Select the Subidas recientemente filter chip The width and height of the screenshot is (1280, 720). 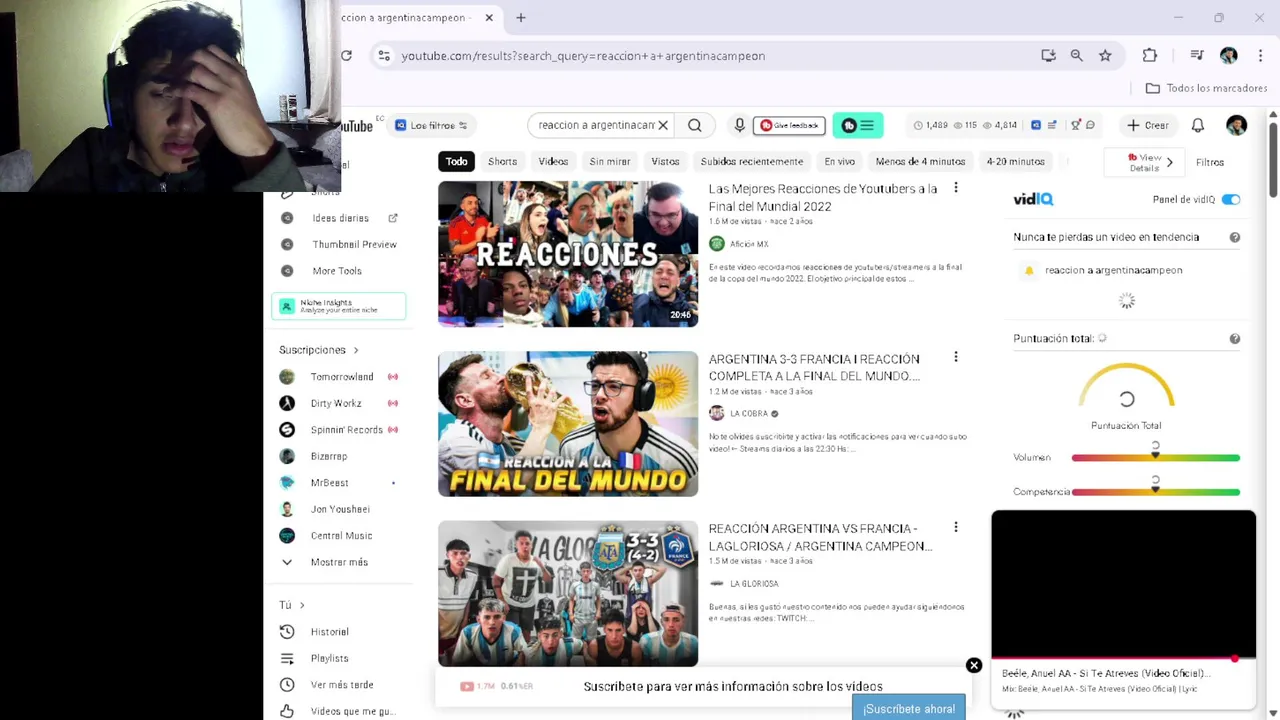click(x=752, y=161)
